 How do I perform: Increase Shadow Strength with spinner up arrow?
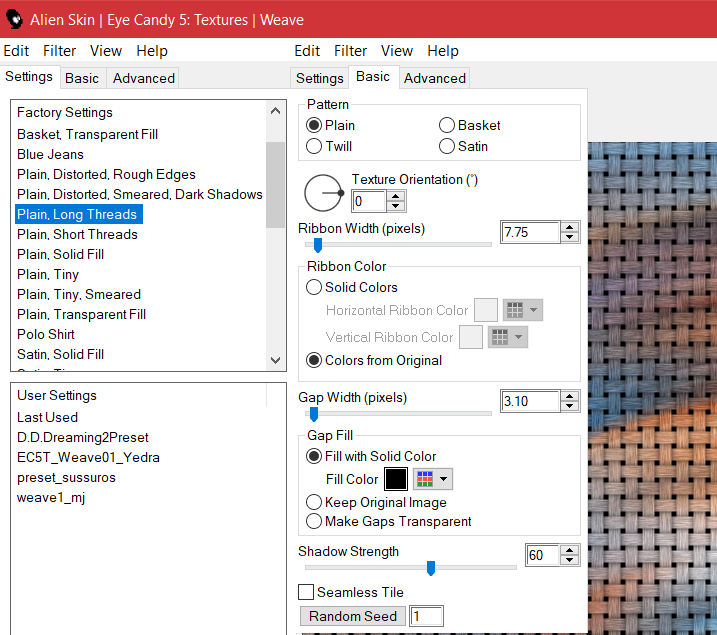tap(570, 549)
